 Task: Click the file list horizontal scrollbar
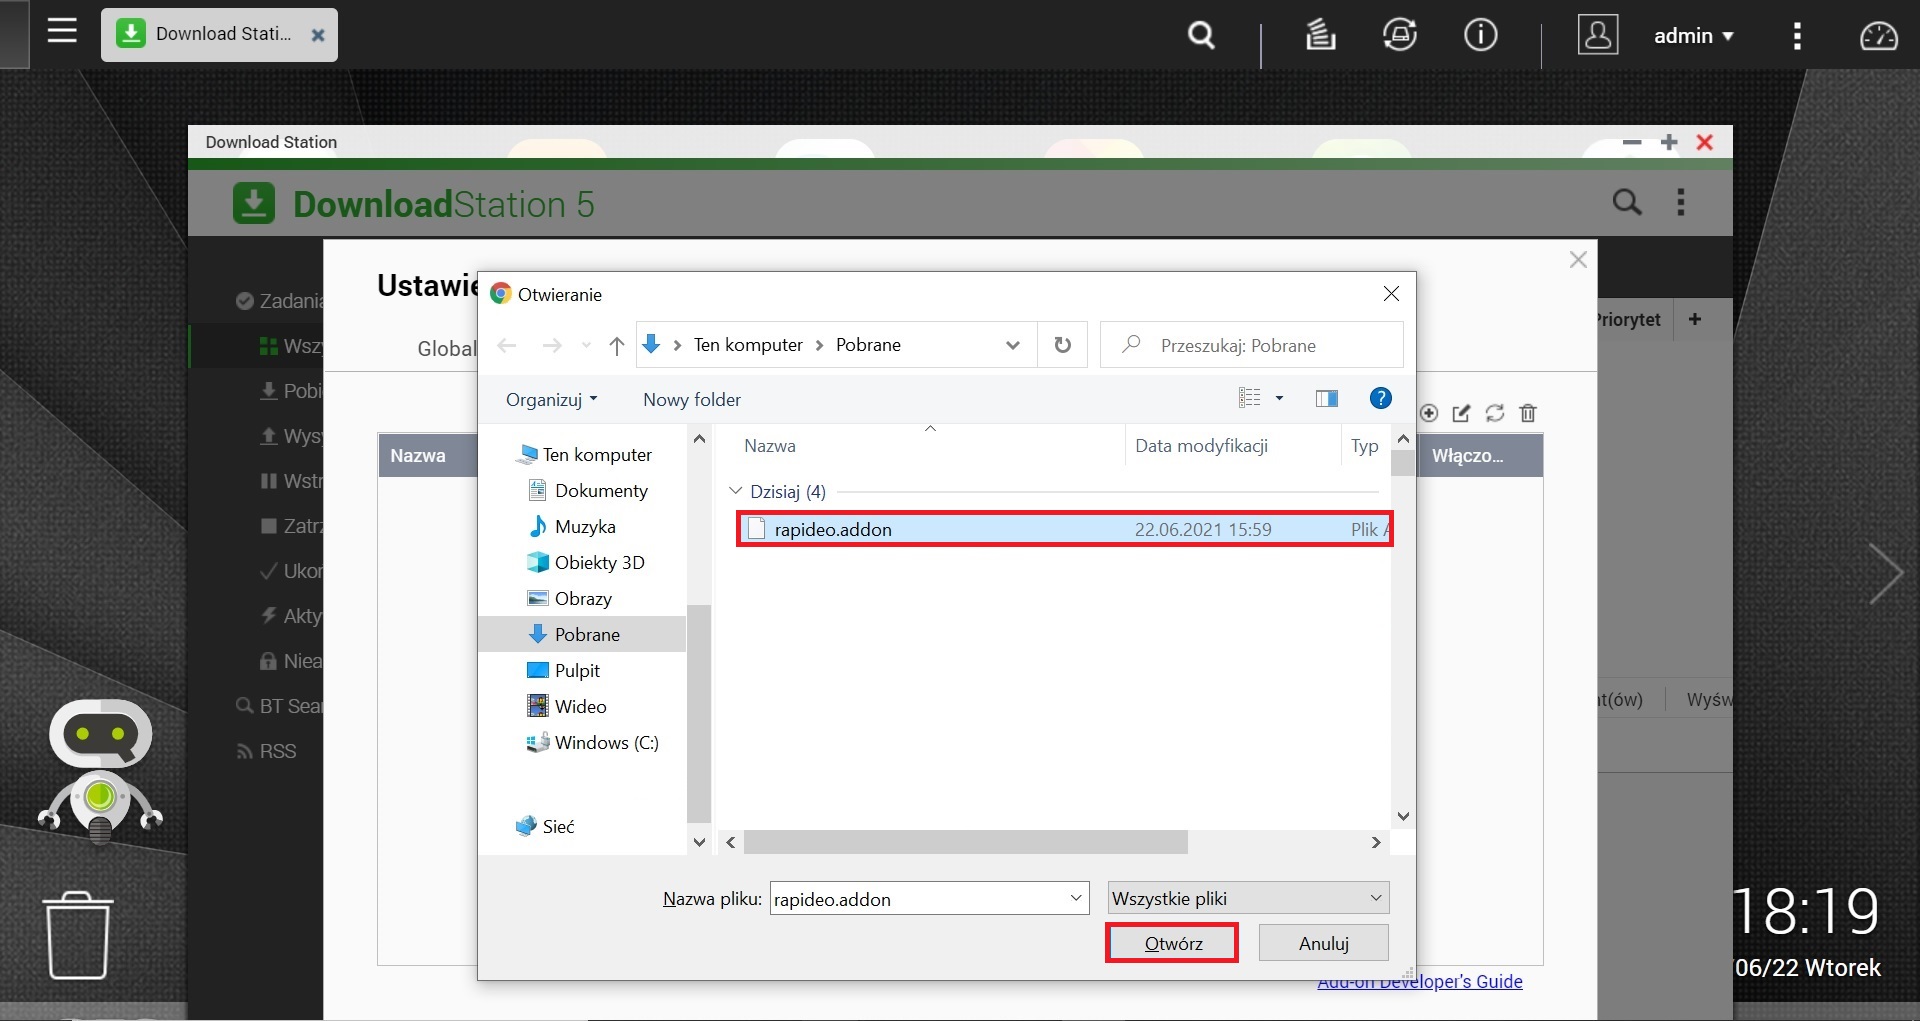click(x=966, y=842)
